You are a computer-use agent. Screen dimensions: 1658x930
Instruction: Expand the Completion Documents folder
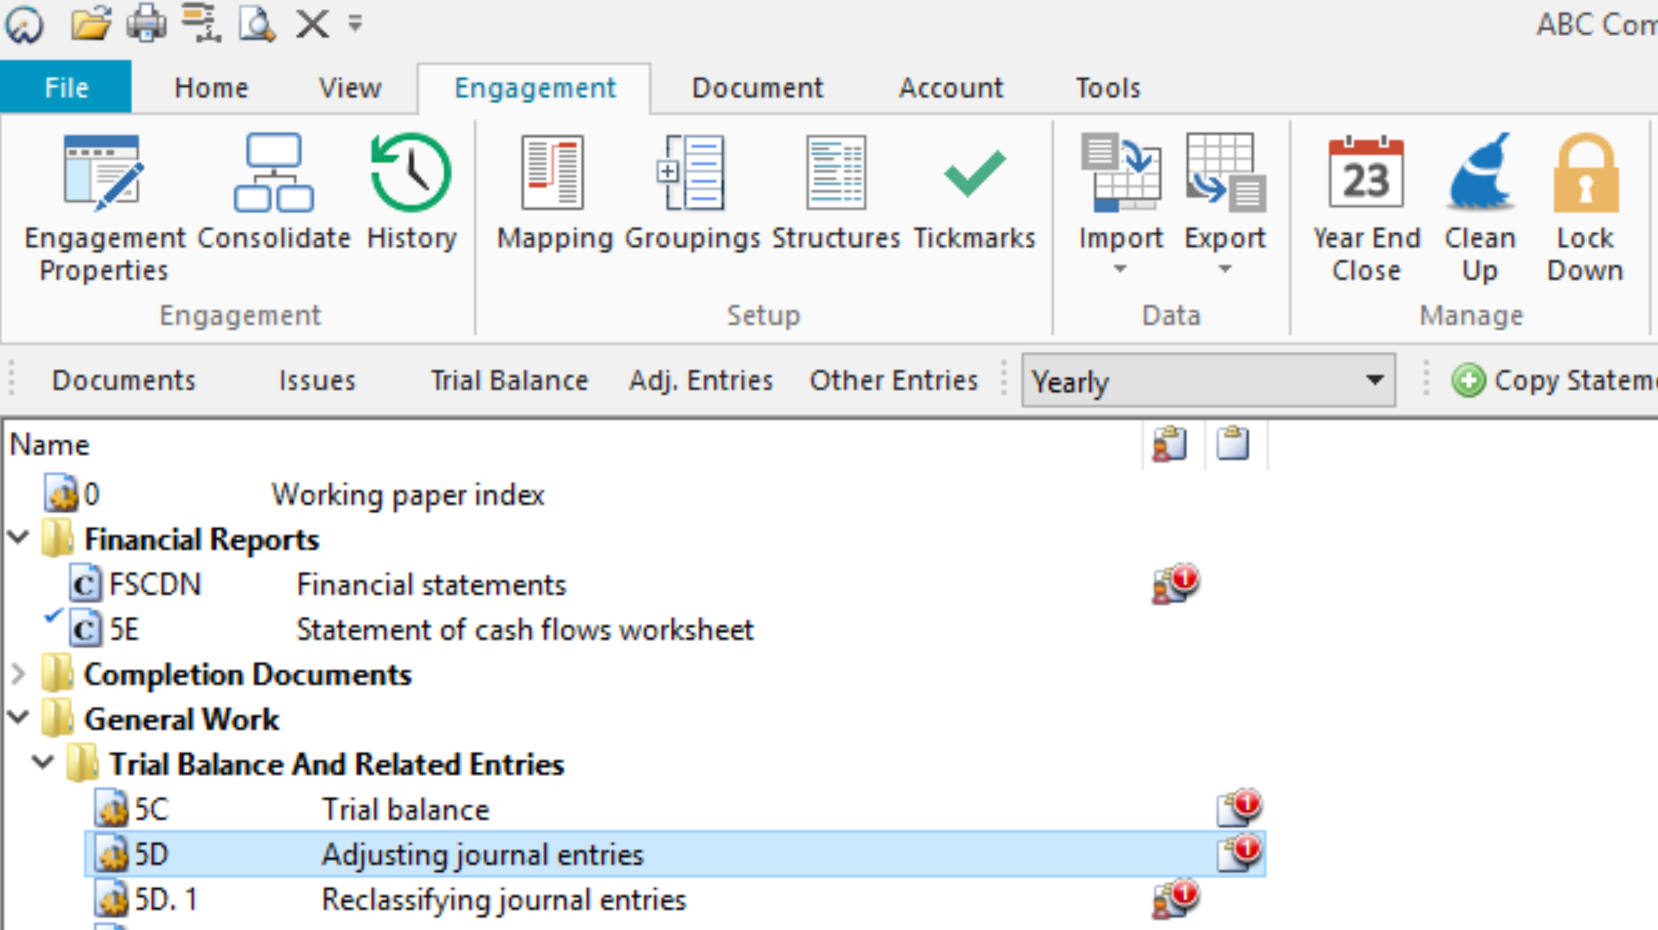point(18,674)
